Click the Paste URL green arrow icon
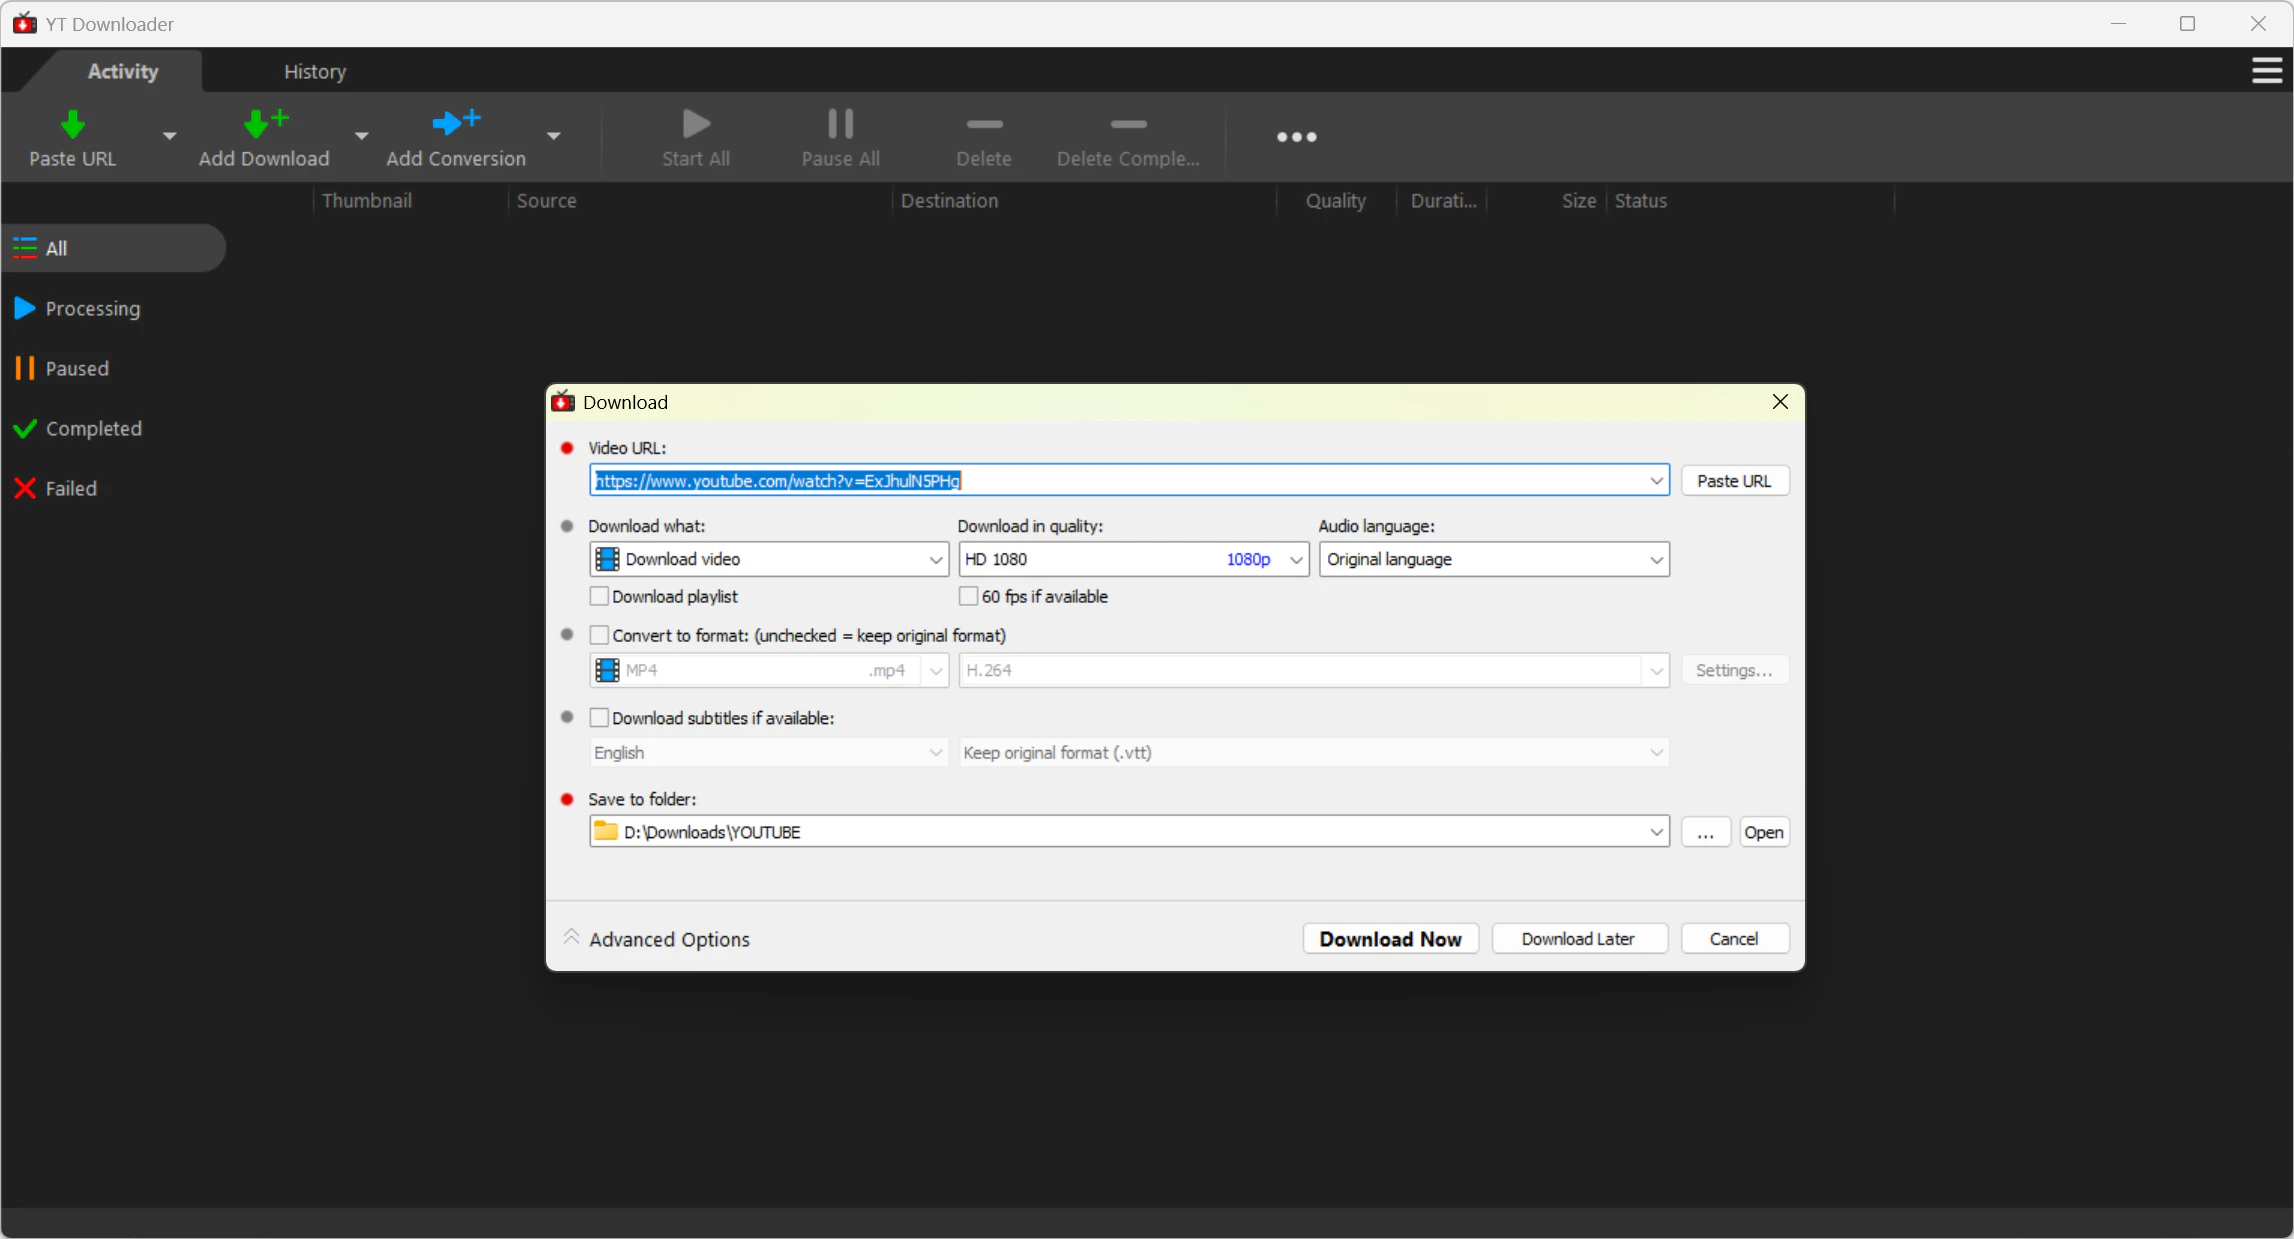The height and width of the screenshot is (1239, 2294). pyautogui.click(x=72, y=125)
